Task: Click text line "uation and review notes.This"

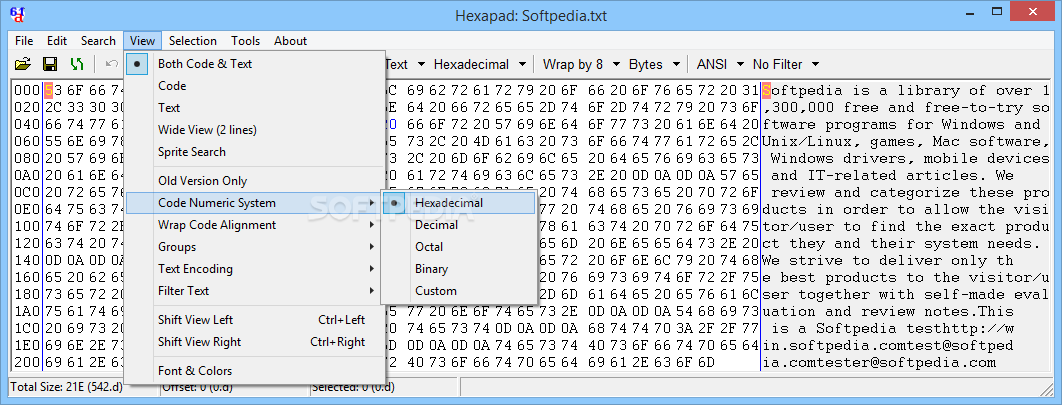Action: tap(887, 312)
